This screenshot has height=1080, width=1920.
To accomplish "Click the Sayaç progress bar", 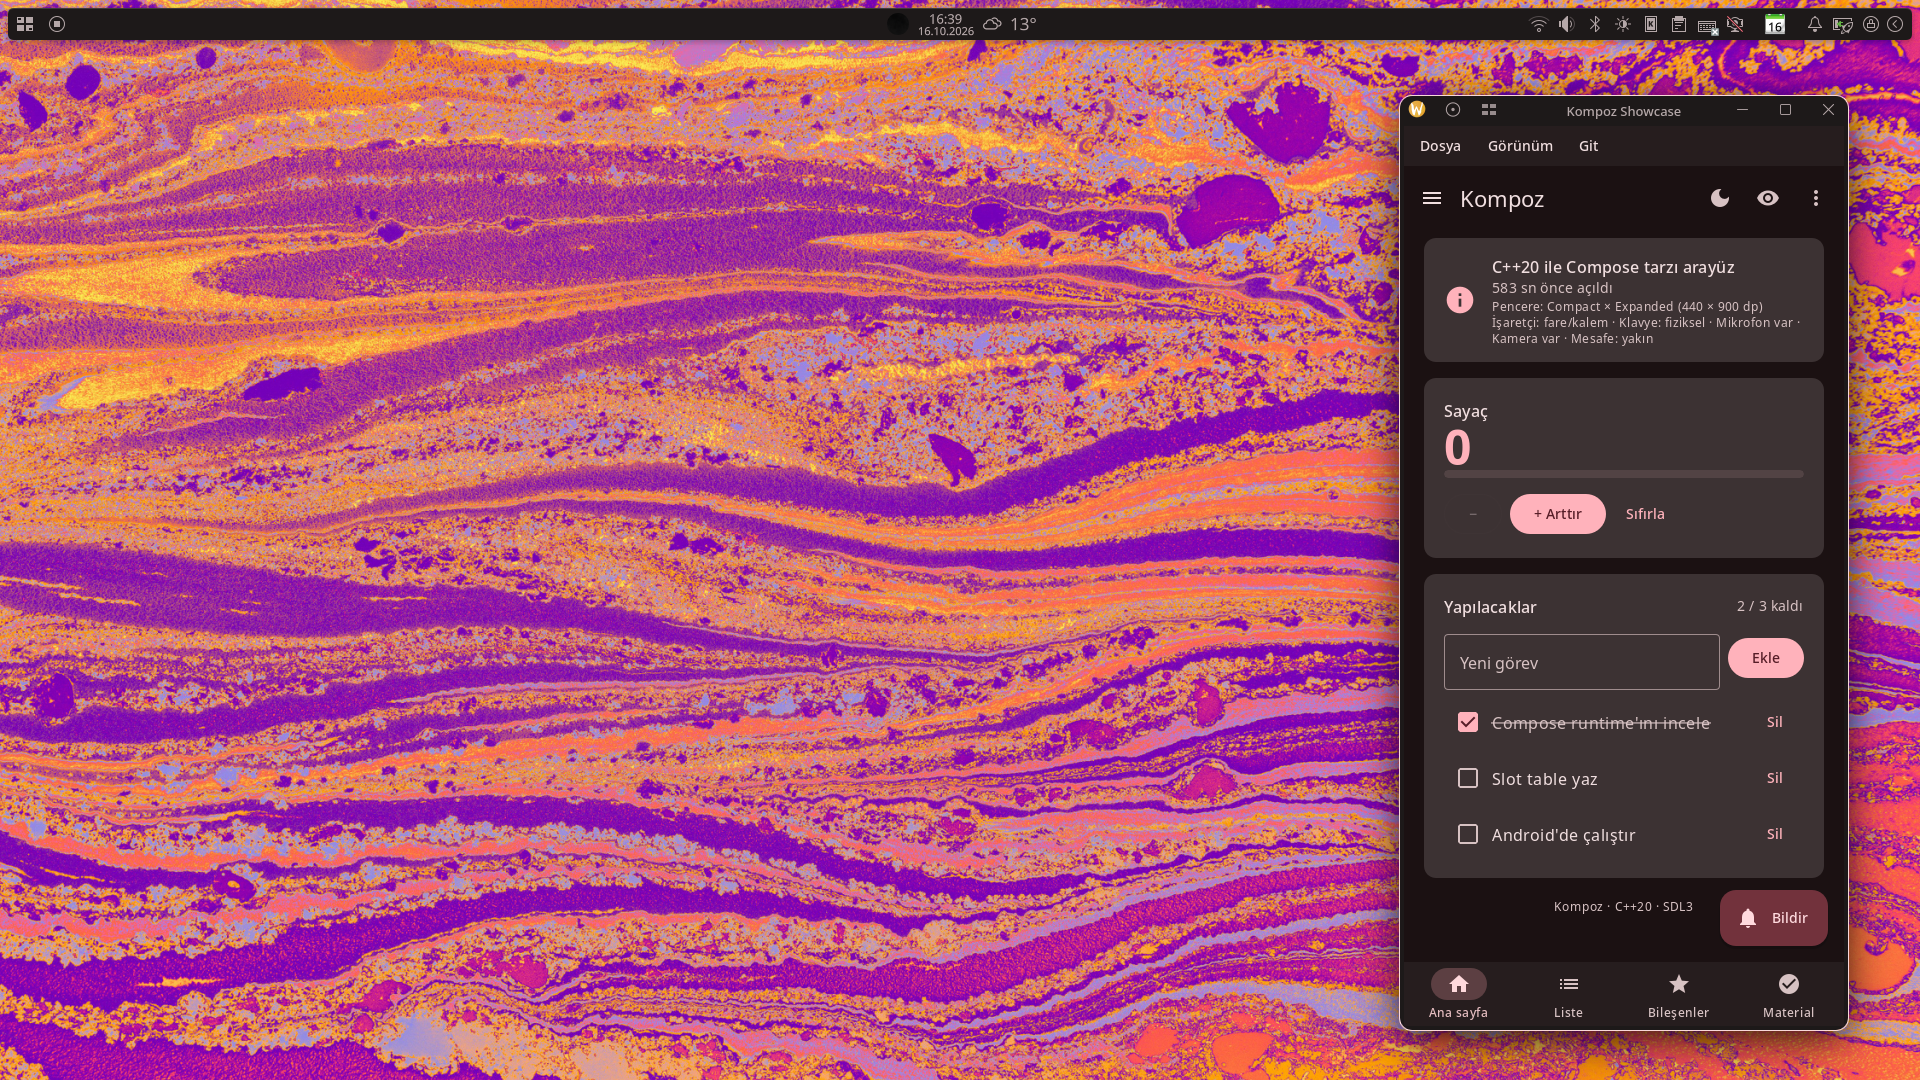I will 1624,474.
